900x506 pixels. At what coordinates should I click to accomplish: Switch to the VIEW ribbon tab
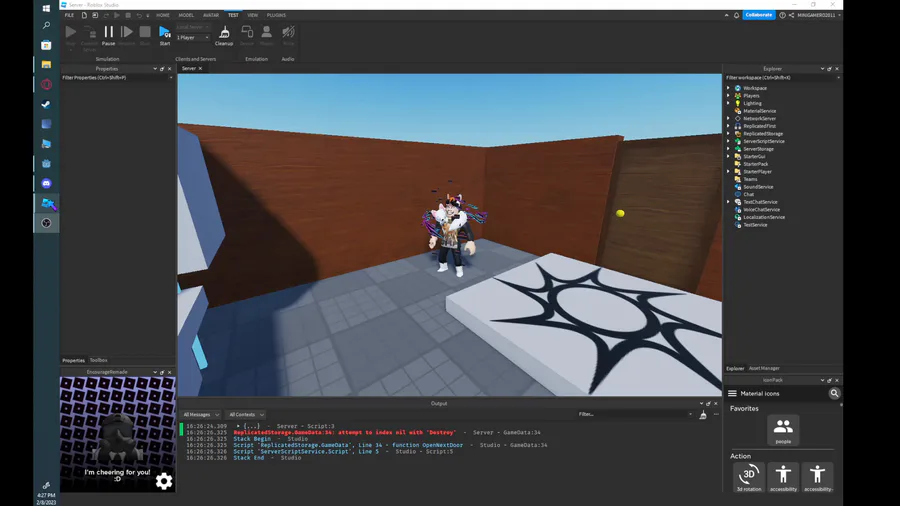point(253,15)
